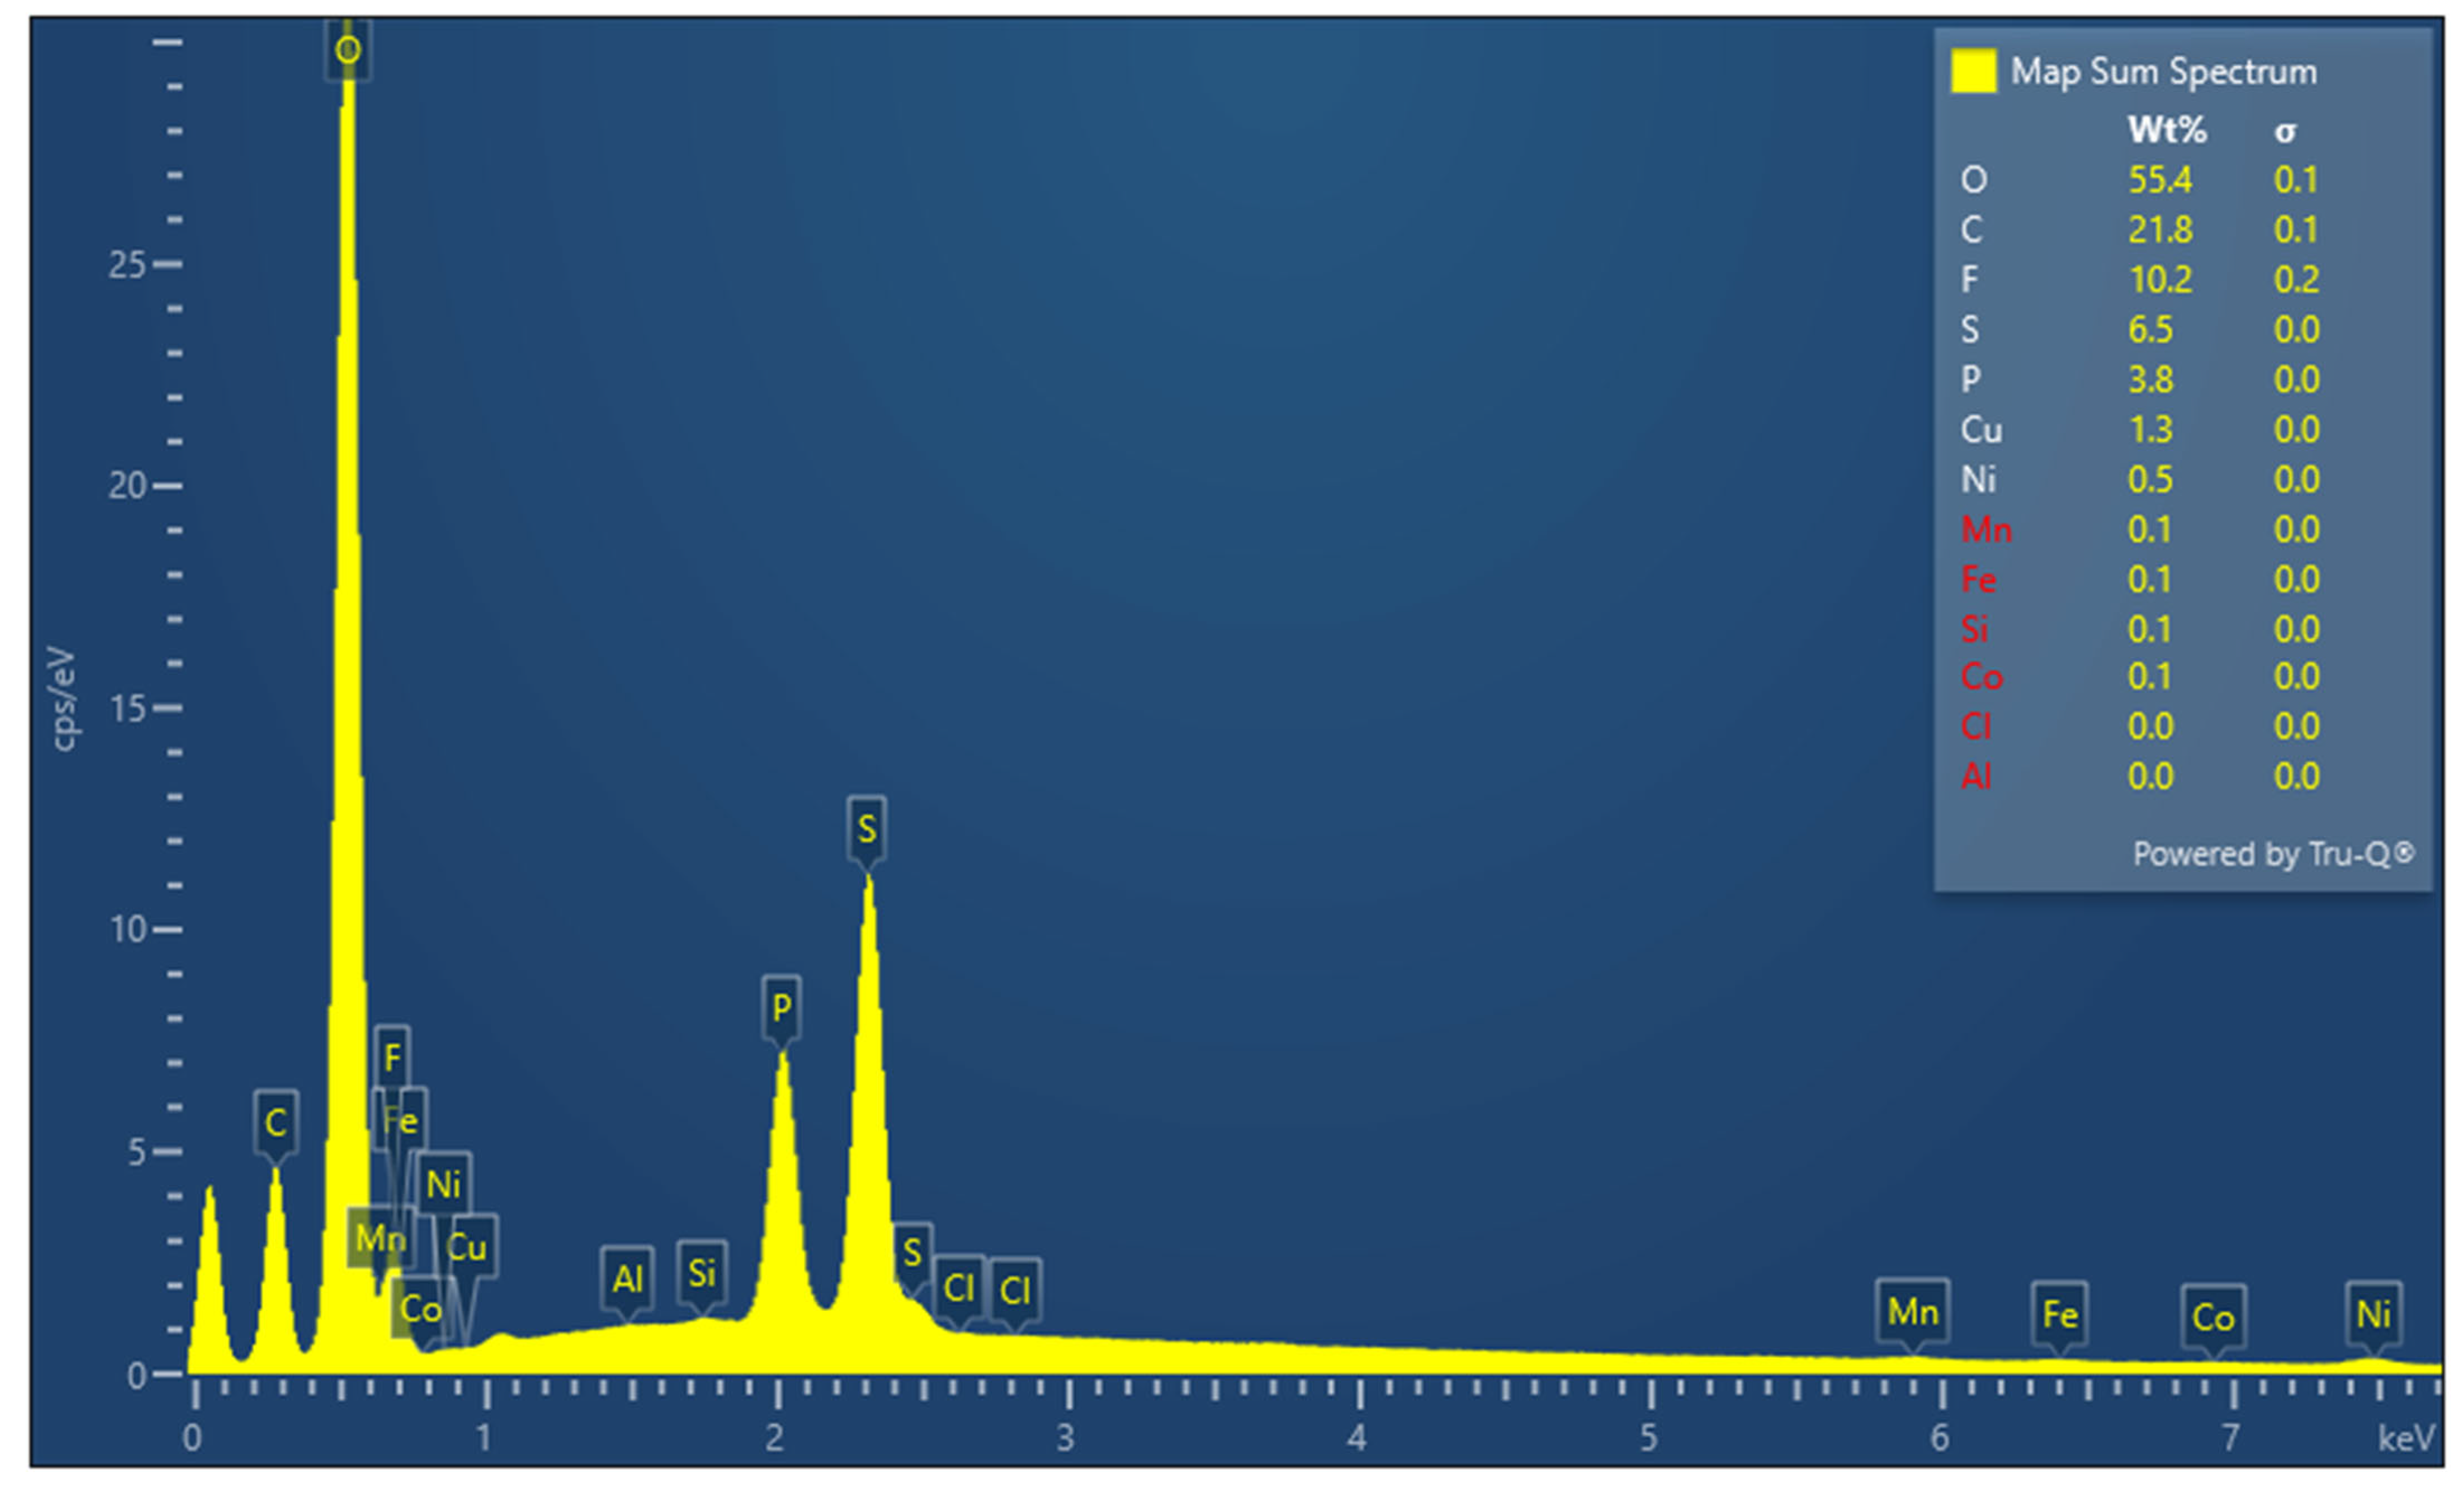Viewport: 2464px width, 1497px height.
Task: Select the S peak label above sulfur peak
Action: point(866,828)
